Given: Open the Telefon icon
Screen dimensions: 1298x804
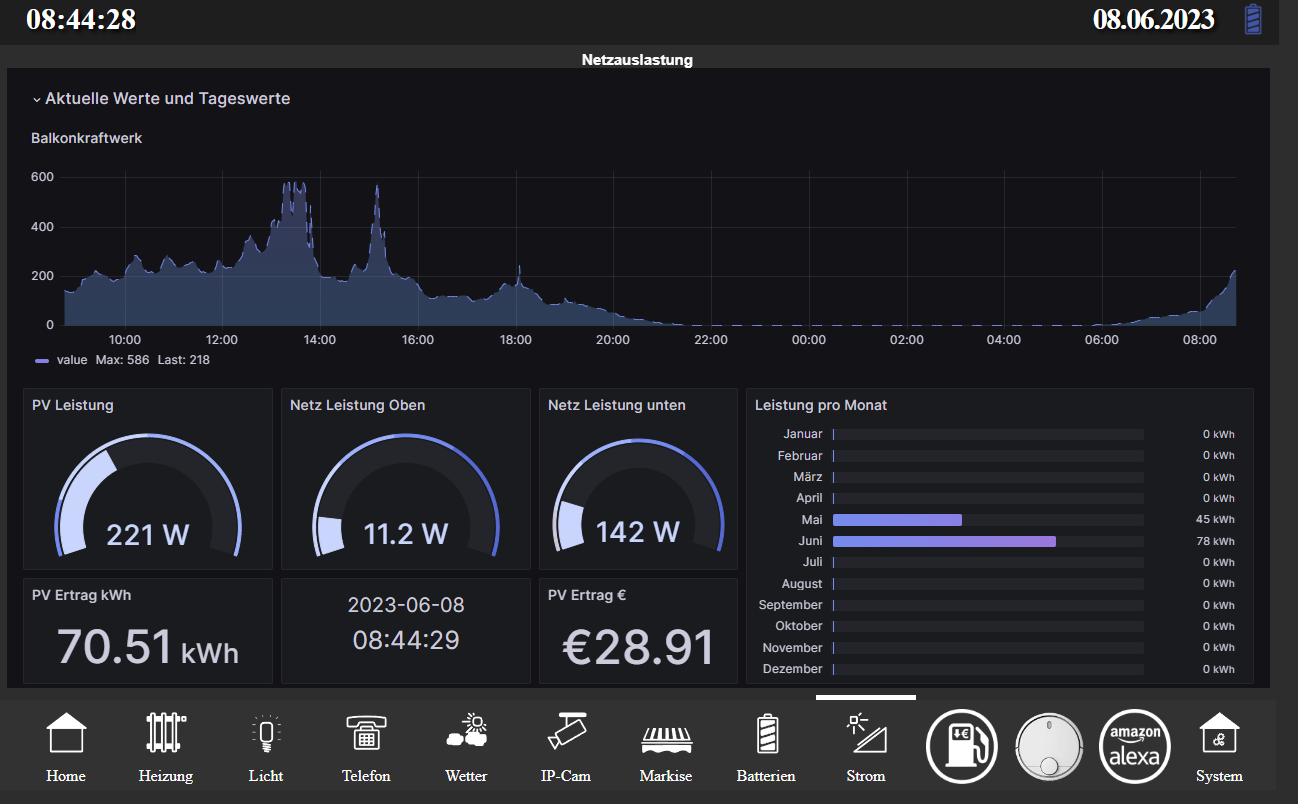Looking at the screenshot, I should [366, 734].
